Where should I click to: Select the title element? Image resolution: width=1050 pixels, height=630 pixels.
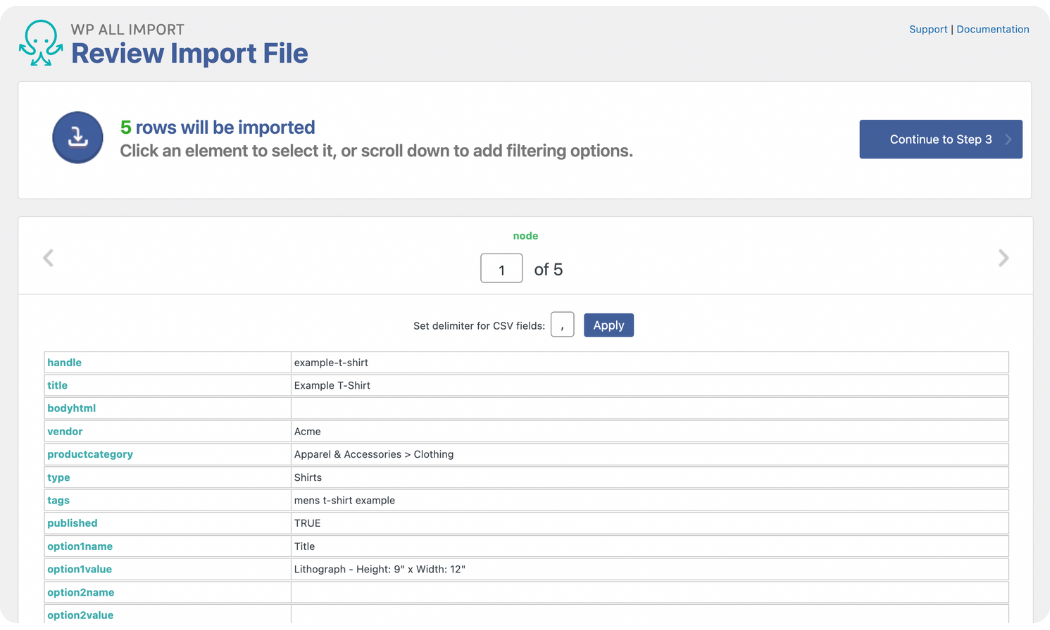click(x=57, y=385)
